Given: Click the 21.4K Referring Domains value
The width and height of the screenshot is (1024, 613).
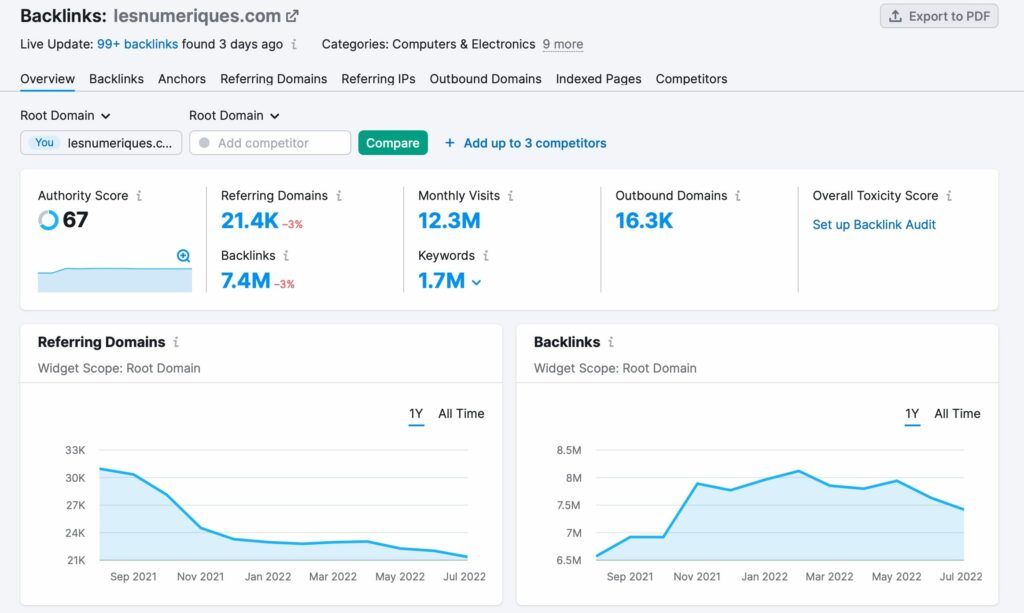Looking at the screenshot, I should point(249,221).
